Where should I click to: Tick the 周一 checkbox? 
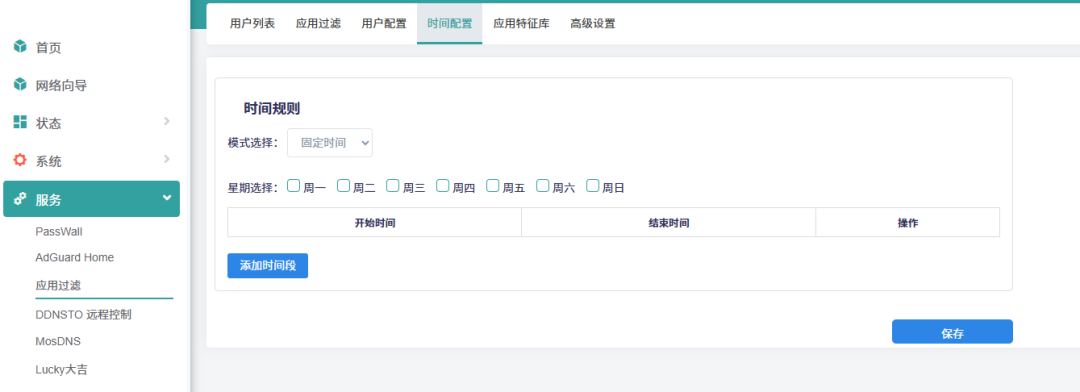[293, 185]
